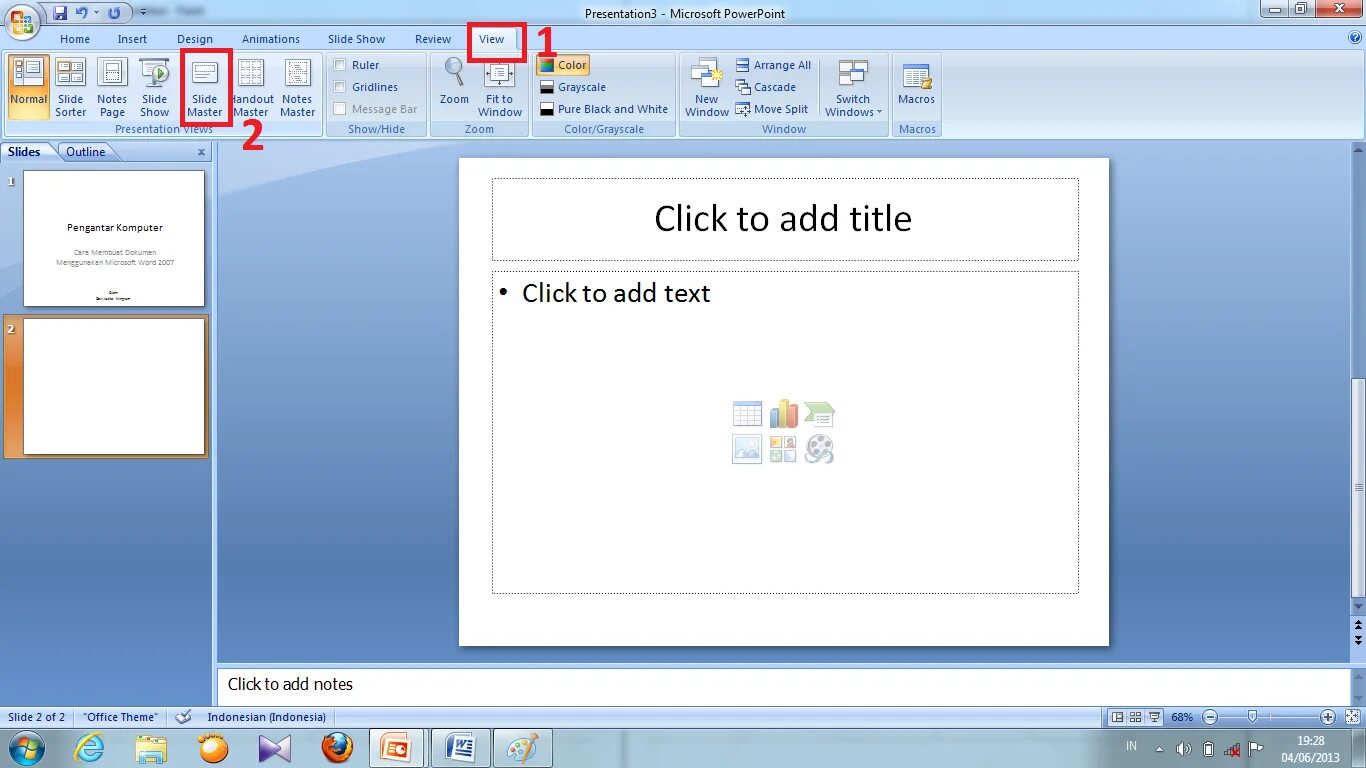Screen dimensions: 1366x768
Task: Click the notes pane to add notes
Action: 784,685
